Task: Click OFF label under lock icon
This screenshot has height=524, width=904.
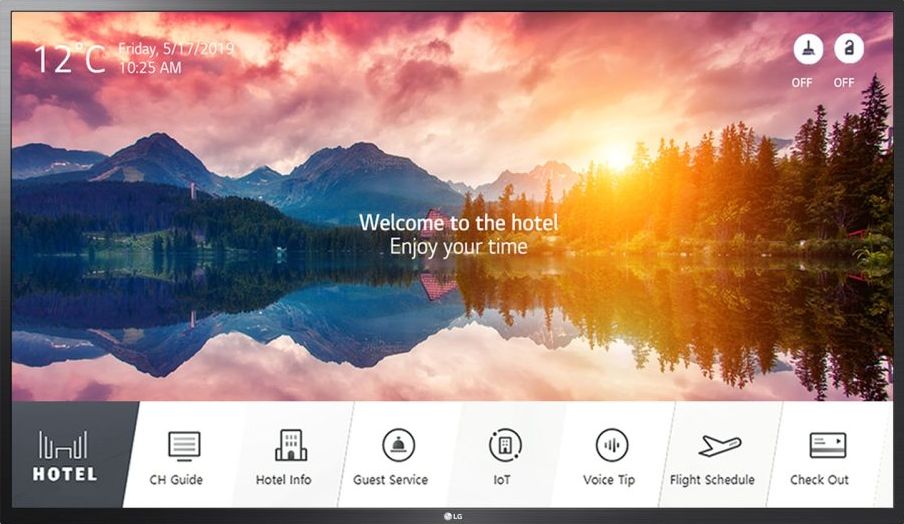Action: (844, 83)
